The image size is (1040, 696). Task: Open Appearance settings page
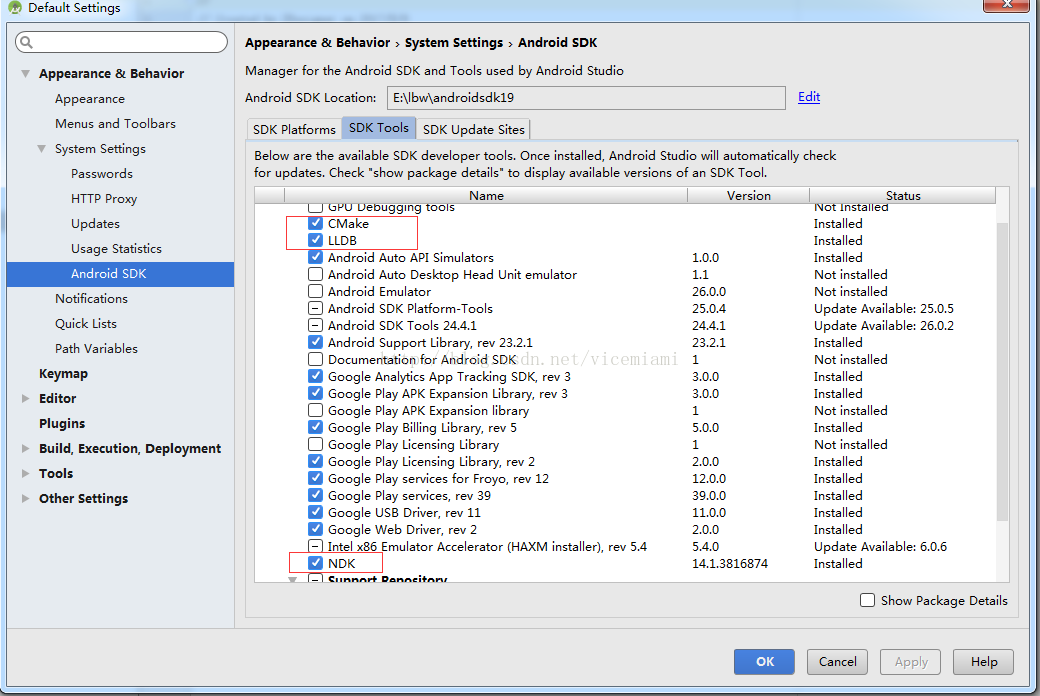coord(90,99)
